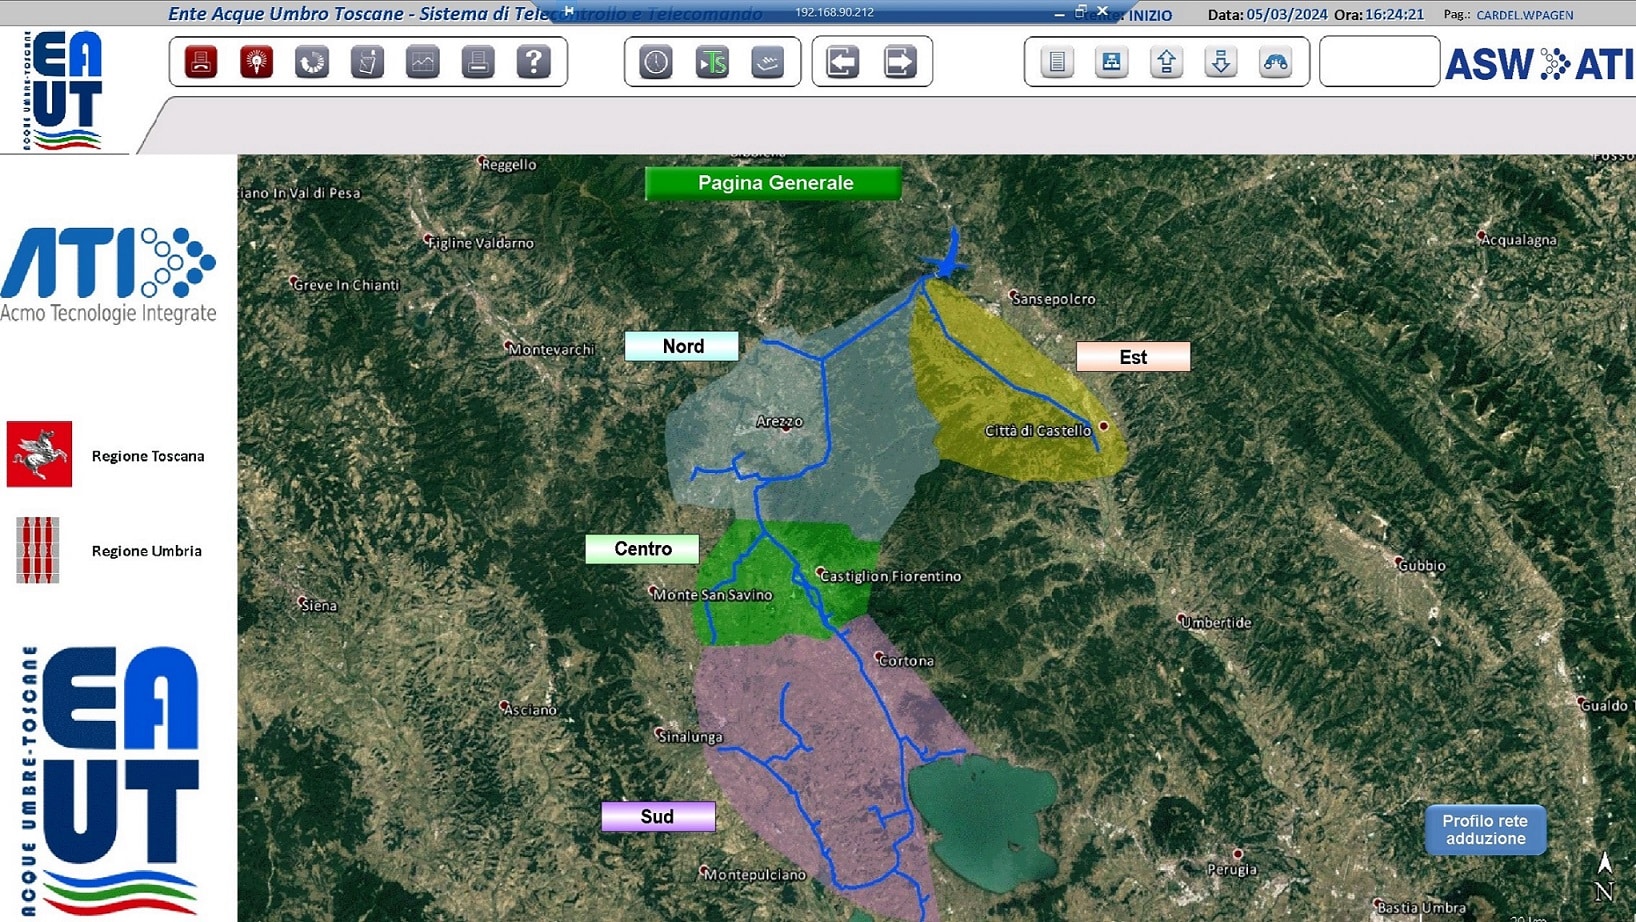Click the download down-arrow icon
Image resolution: width=1636 pixels, height=922 pixels.
1221,62
